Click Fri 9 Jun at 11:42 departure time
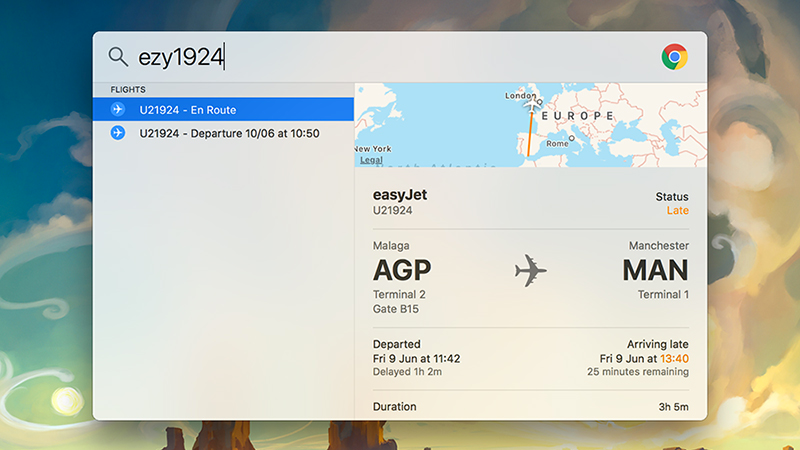800x450 pixels. point(416,359)
